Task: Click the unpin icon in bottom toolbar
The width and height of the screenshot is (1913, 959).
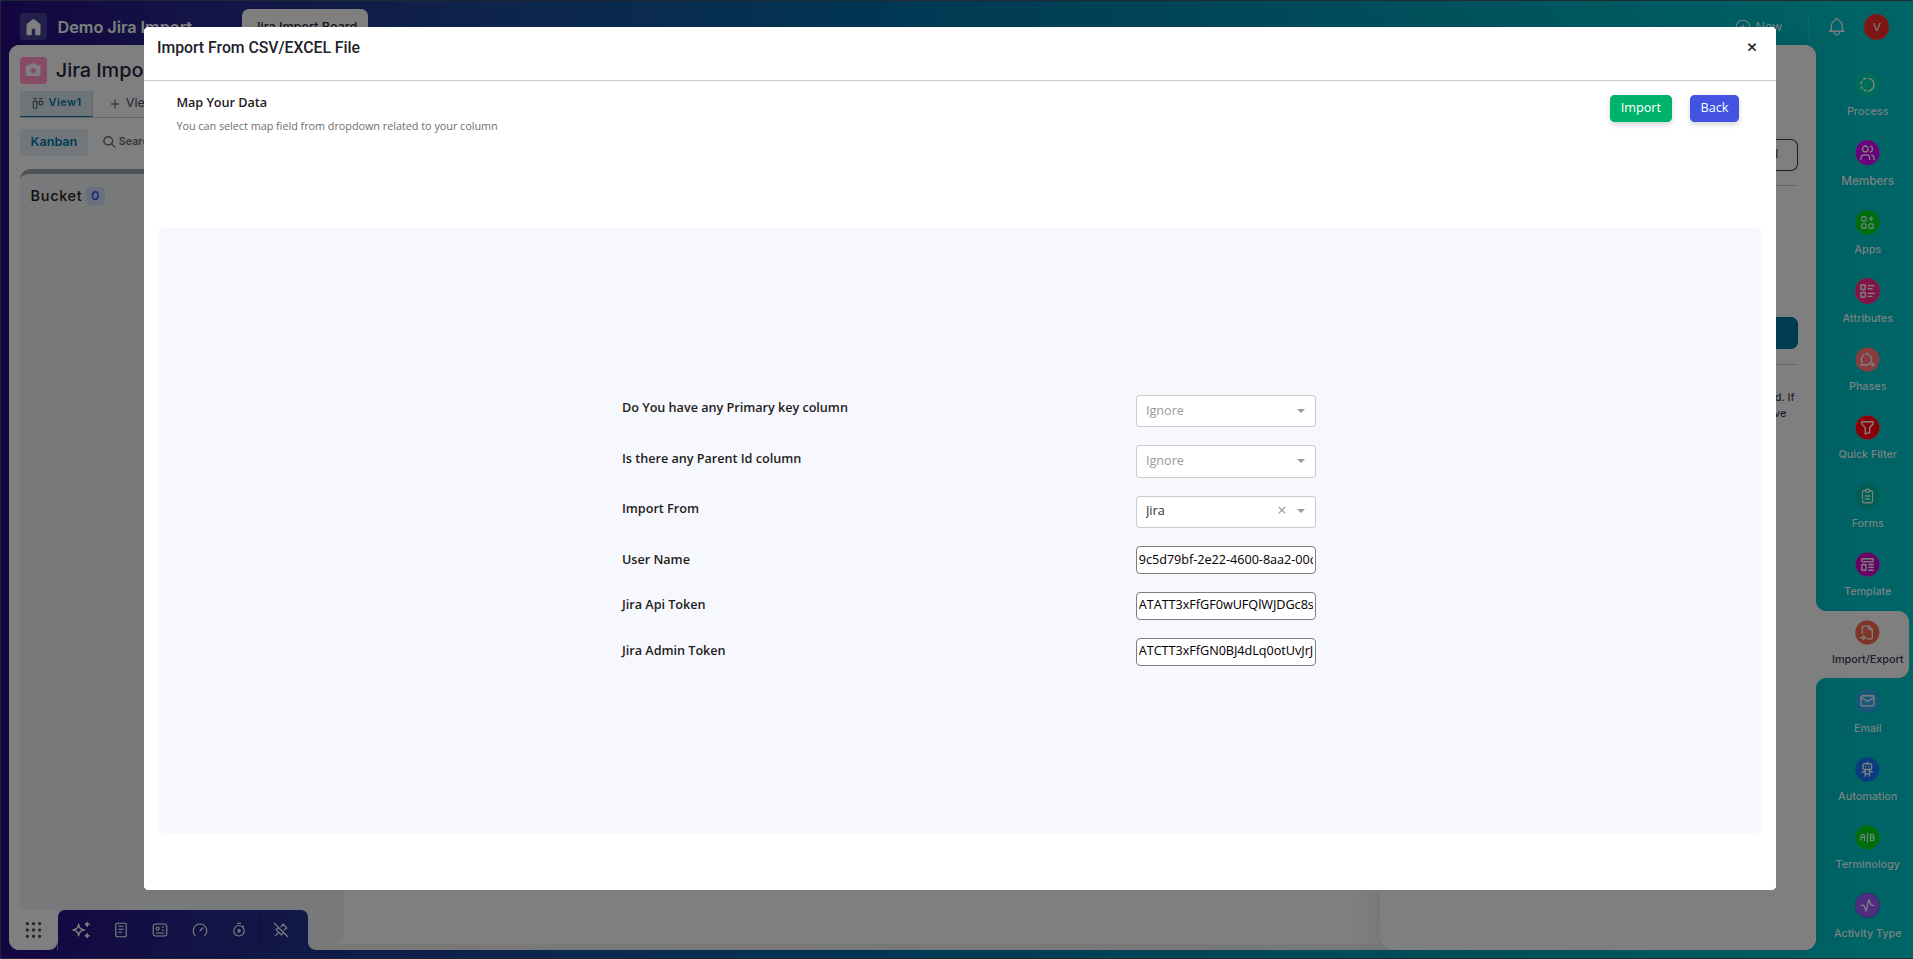Action: tap(281, 930)
